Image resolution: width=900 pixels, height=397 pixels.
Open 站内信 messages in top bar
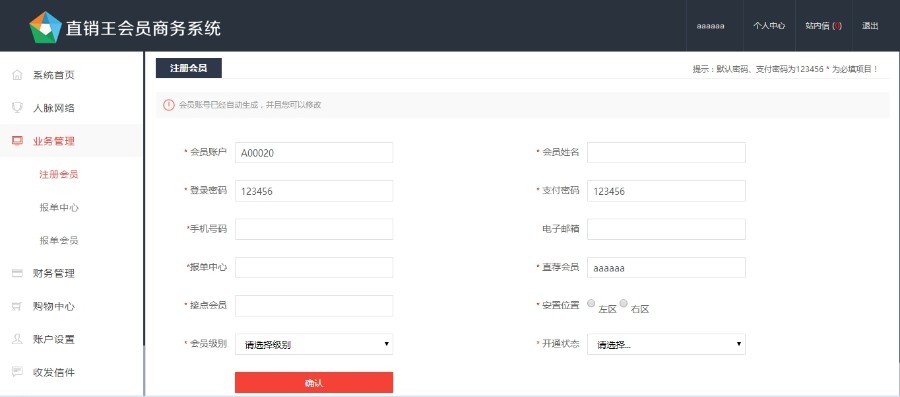(x=823, y=26)
